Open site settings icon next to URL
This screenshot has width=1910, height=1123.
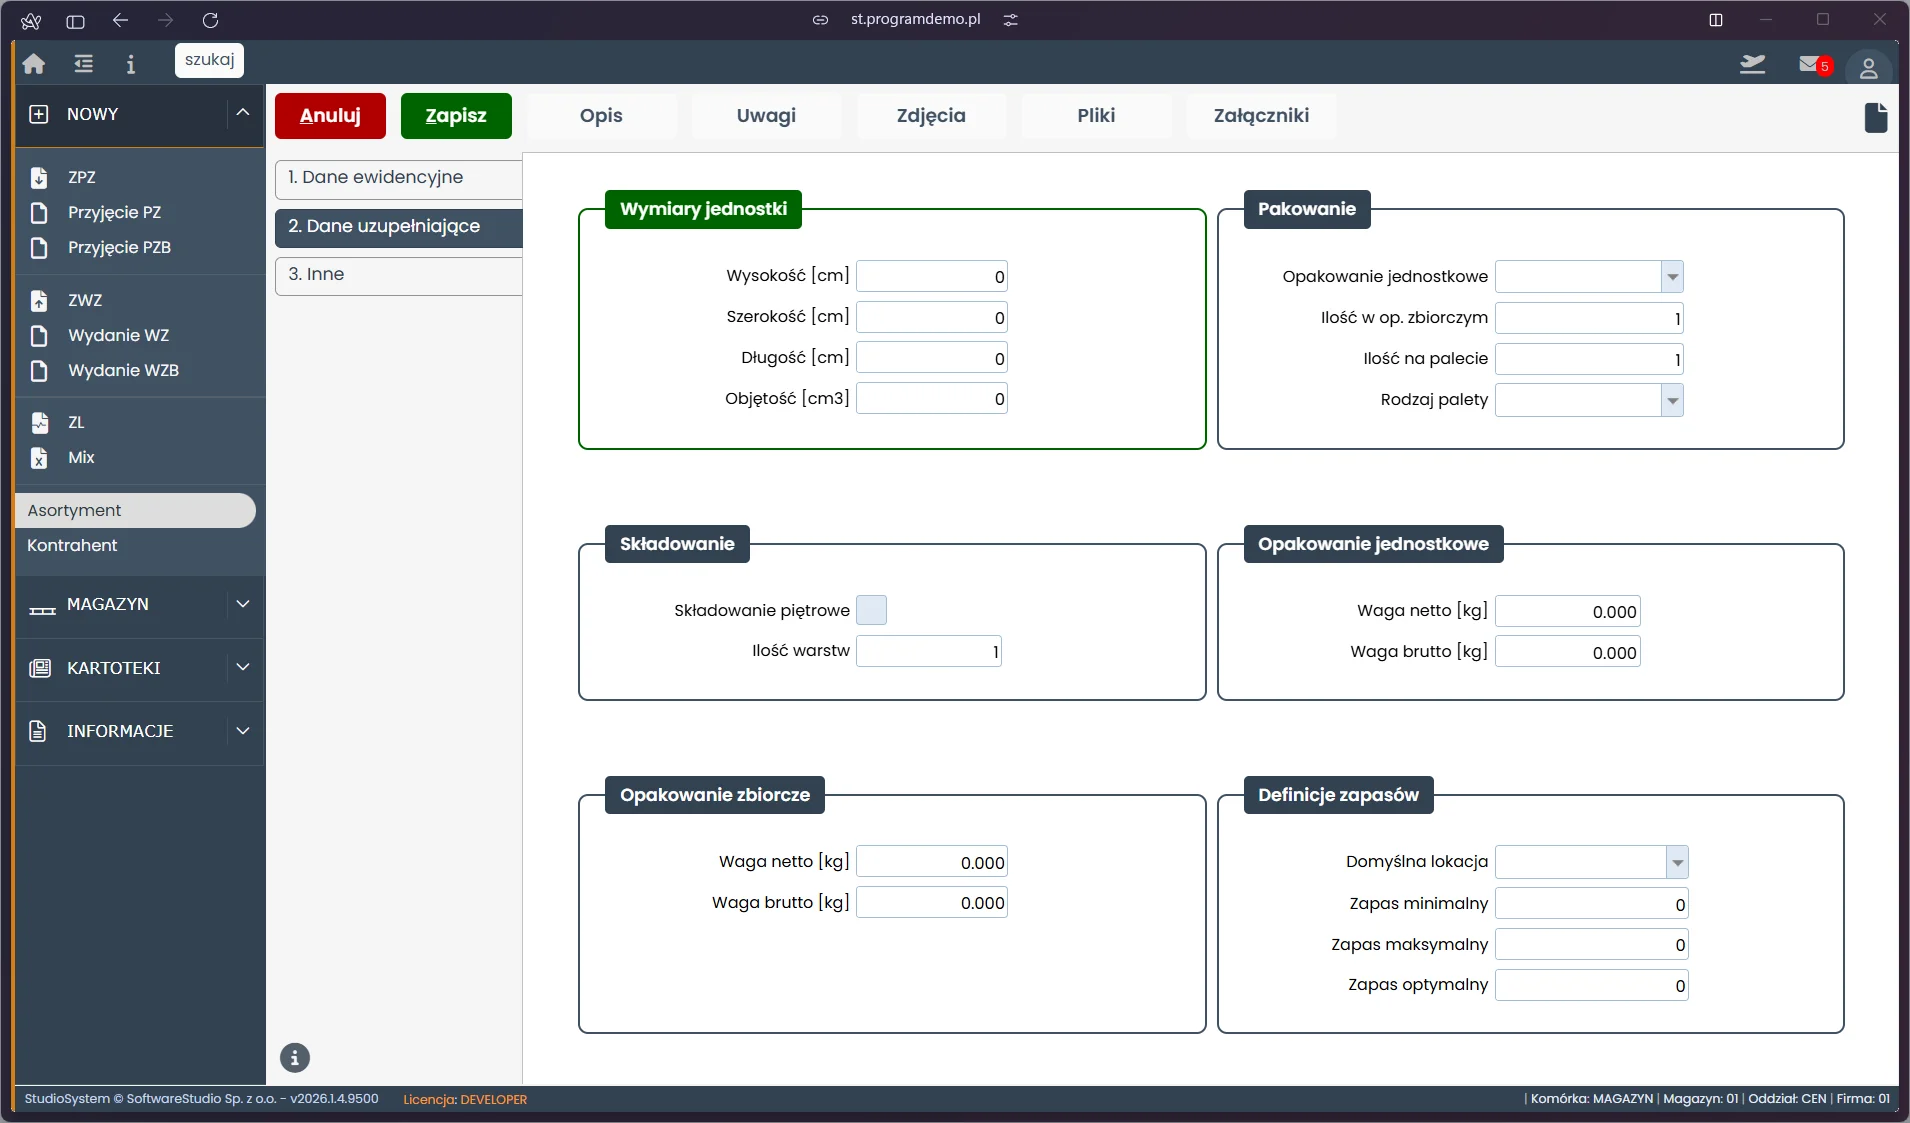coord(1011,20)
